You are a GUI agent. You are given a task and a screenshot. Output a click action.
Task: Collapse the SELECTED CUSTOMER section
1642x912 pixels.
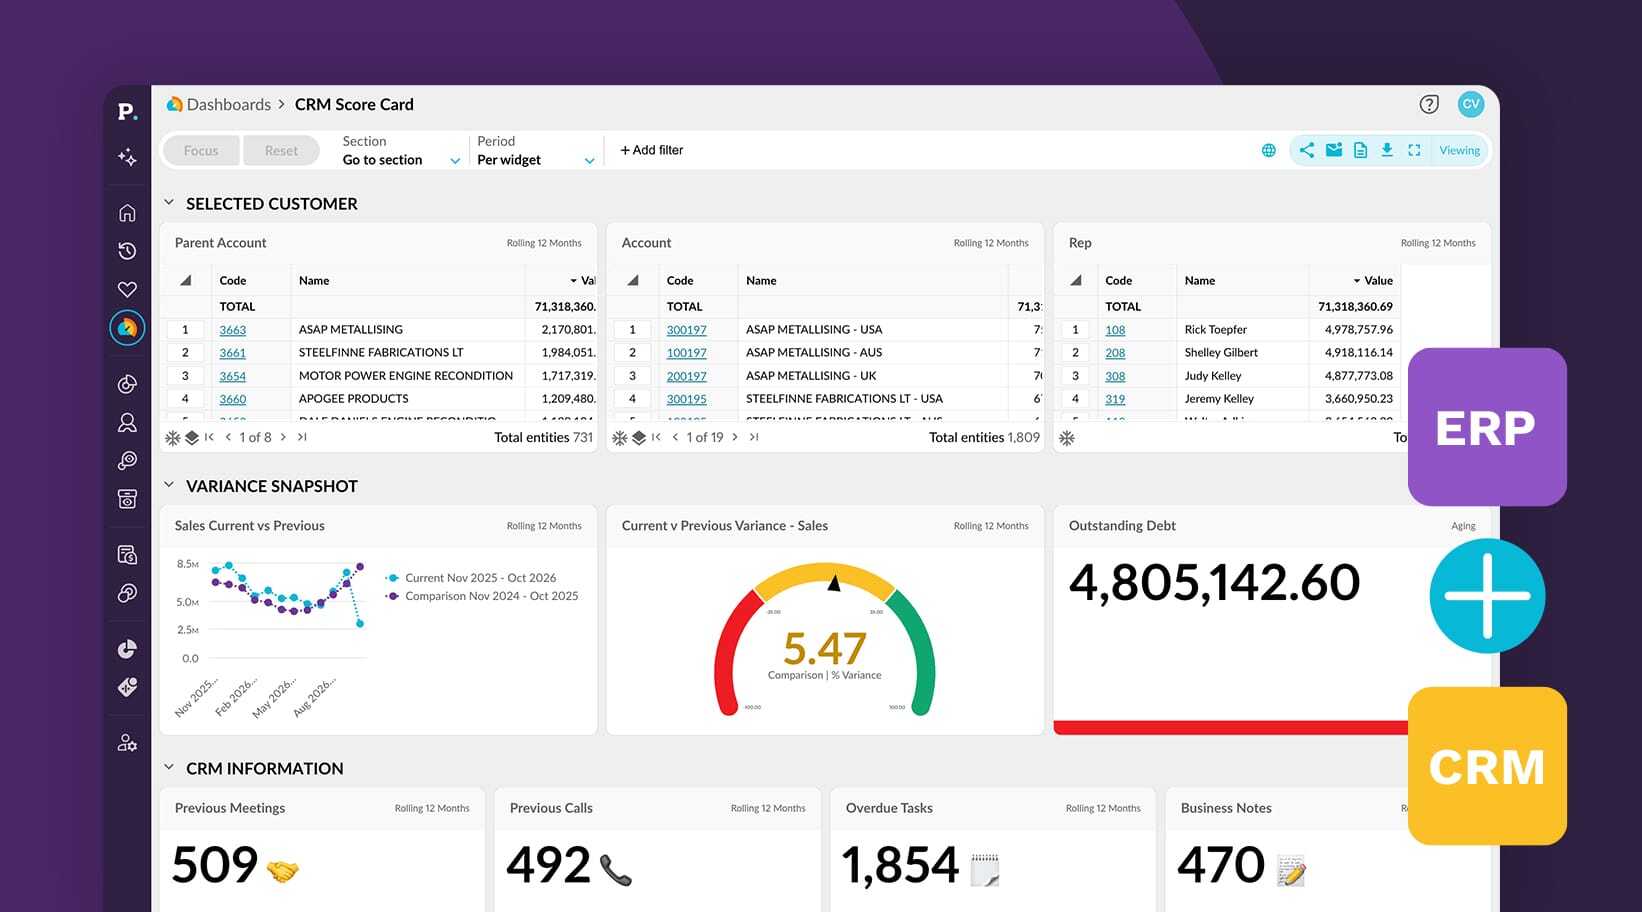(x=169, y=203)
